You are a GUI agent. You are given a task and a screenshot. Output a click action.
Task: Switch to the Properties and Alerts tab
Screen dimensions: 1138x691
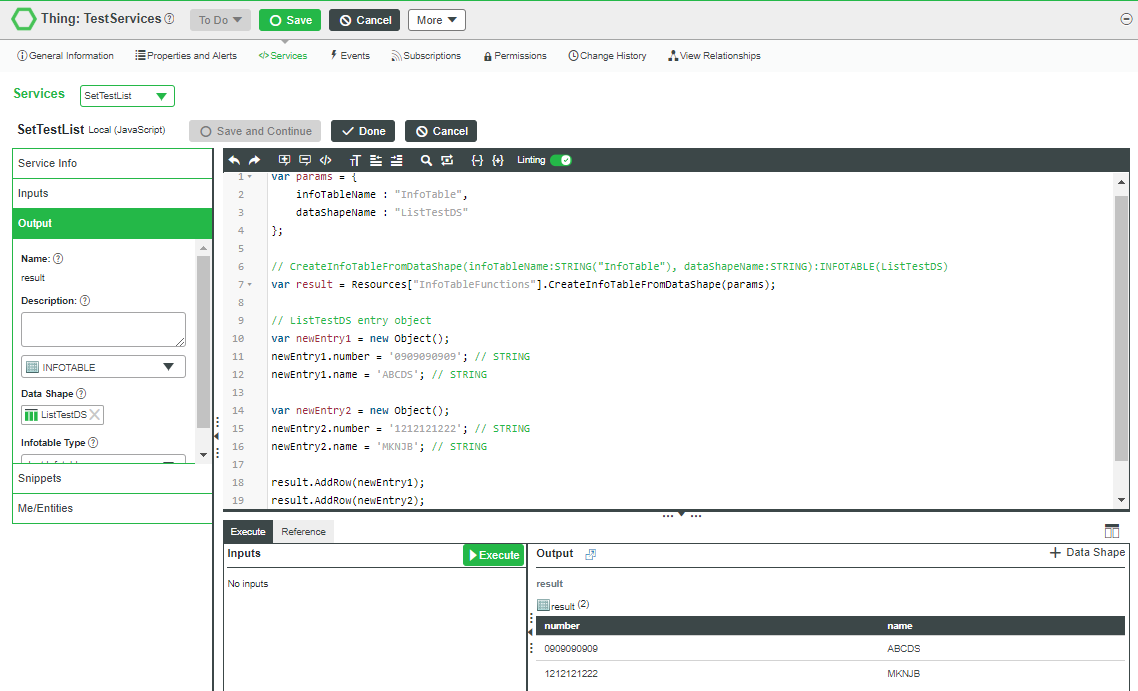(x=186, y=56)
